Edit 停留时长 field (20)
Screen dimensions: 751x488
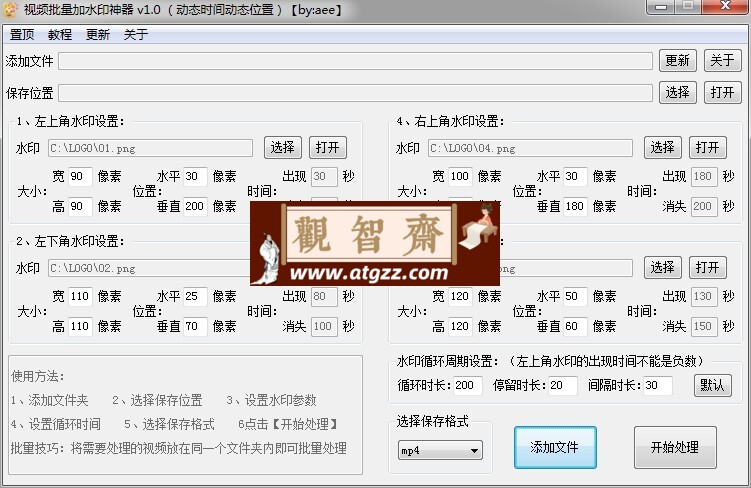(x=563, y=386)
